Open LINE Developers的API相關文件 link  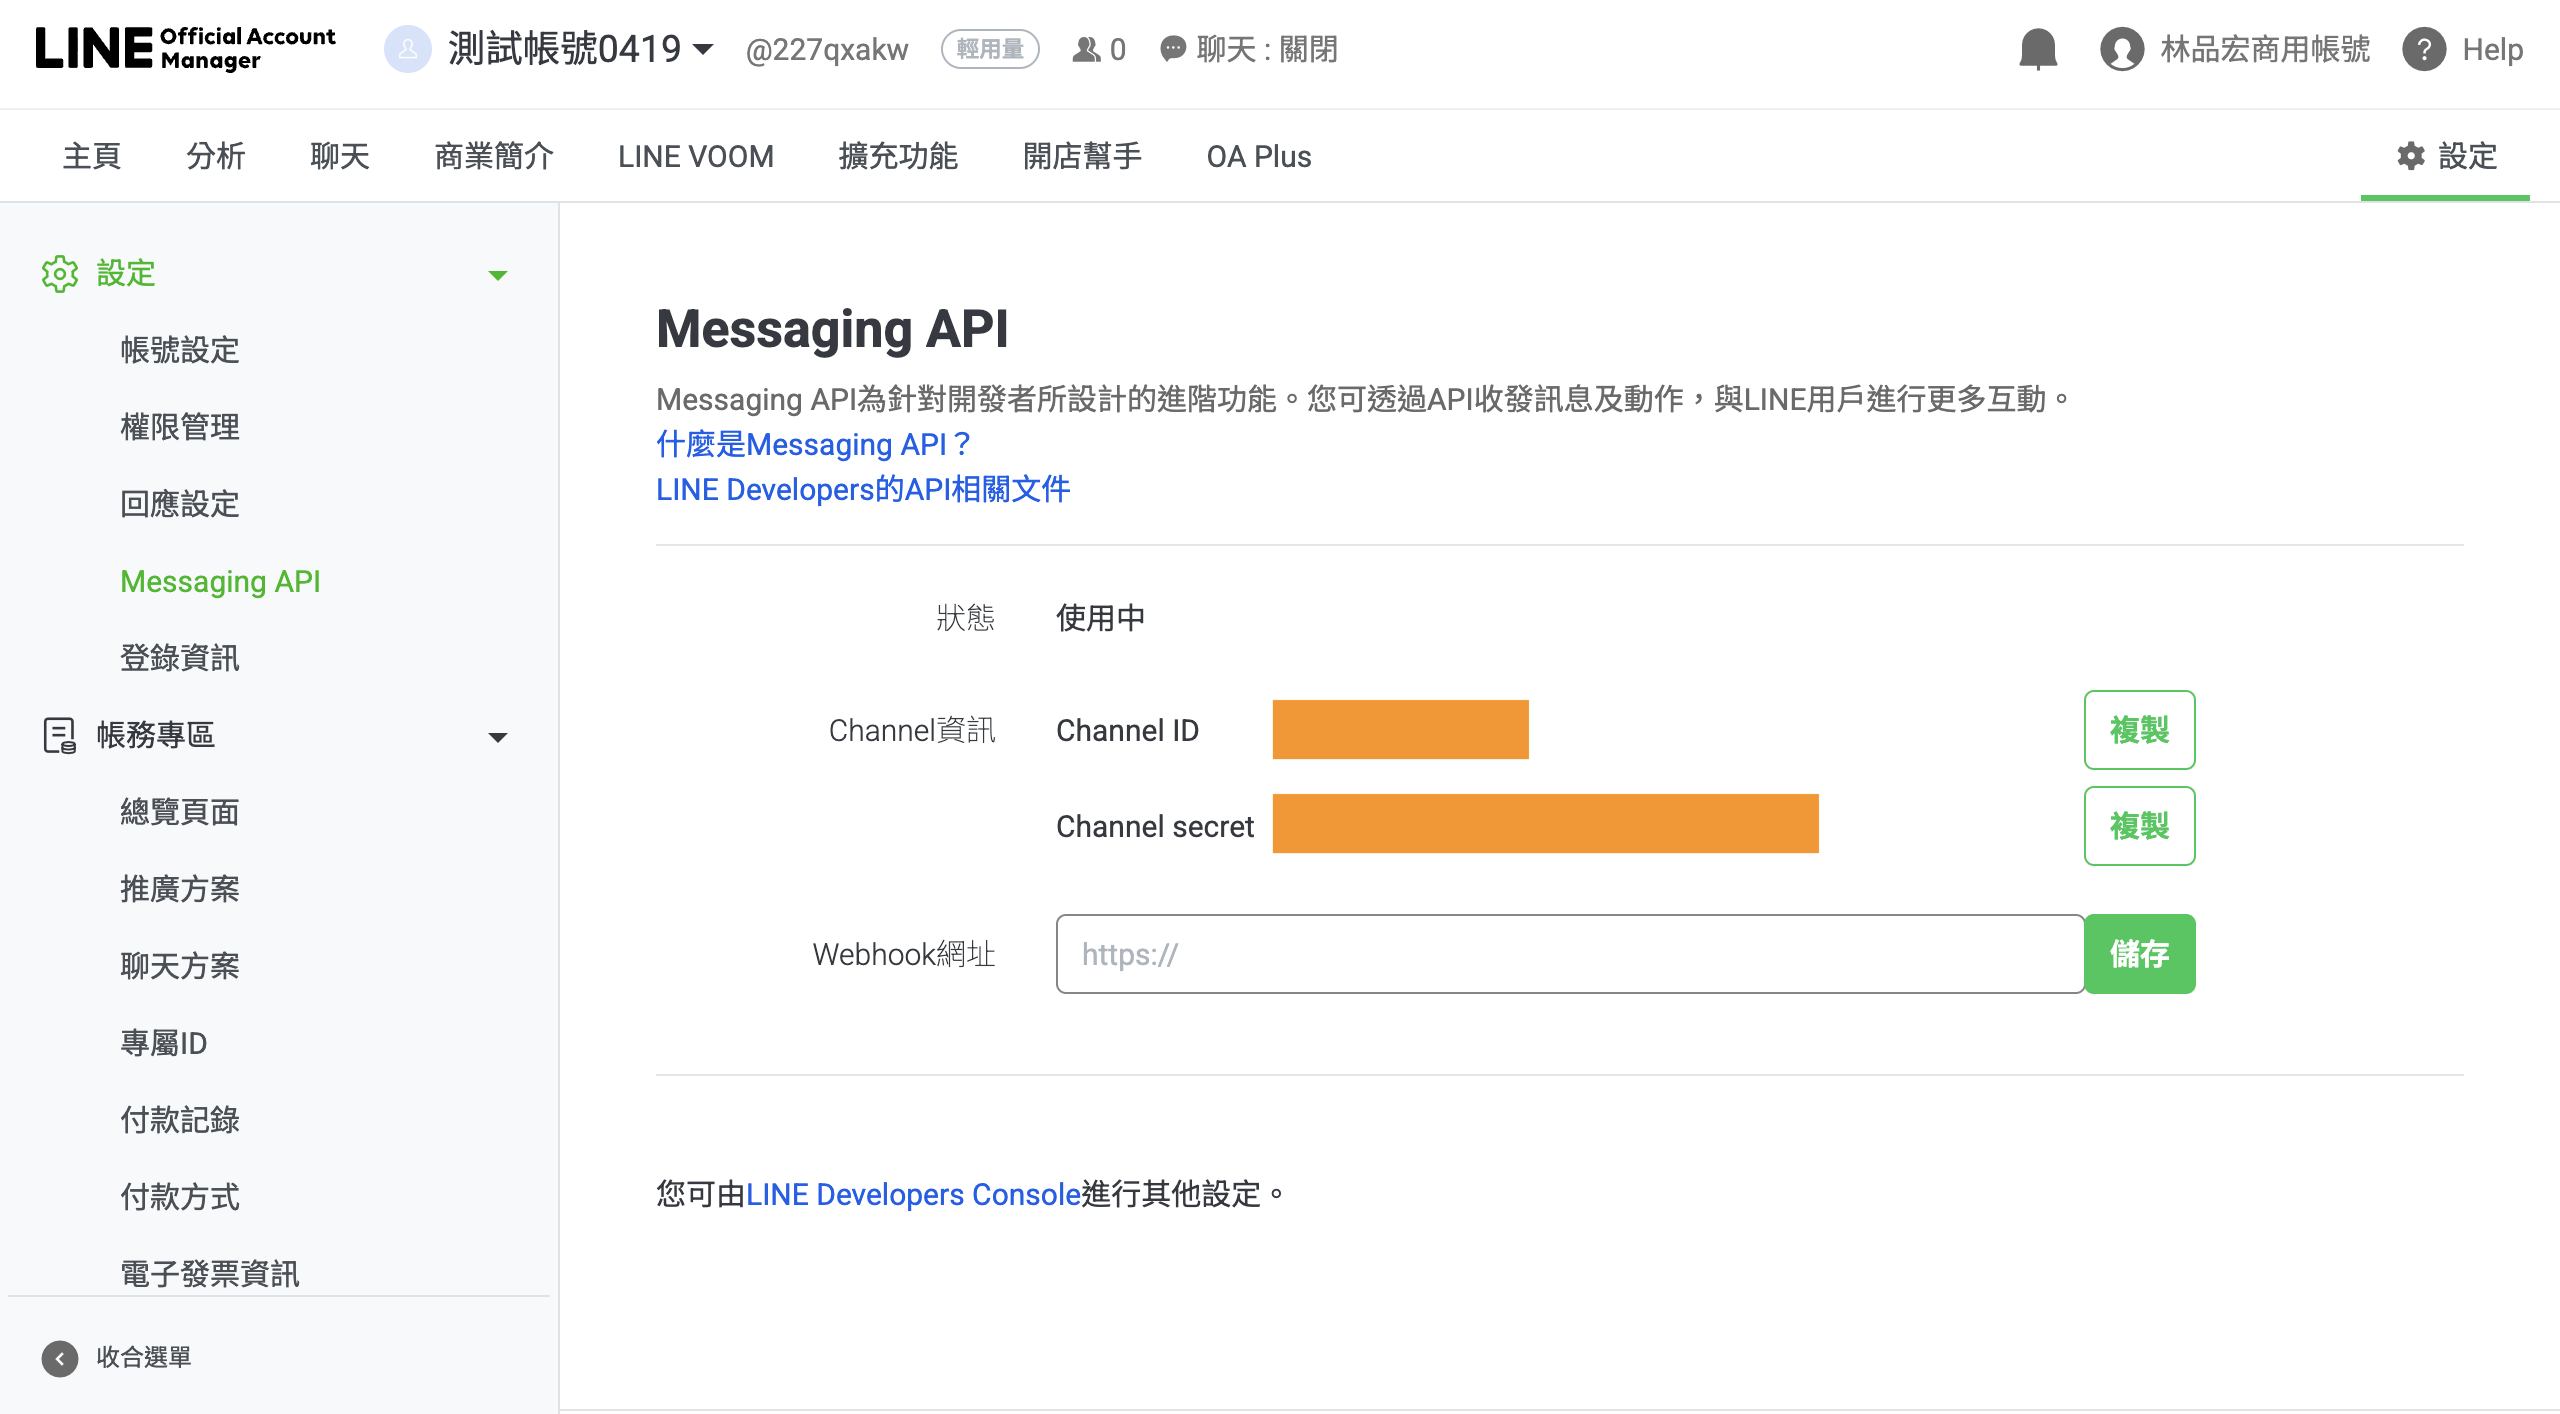(863, 489)
